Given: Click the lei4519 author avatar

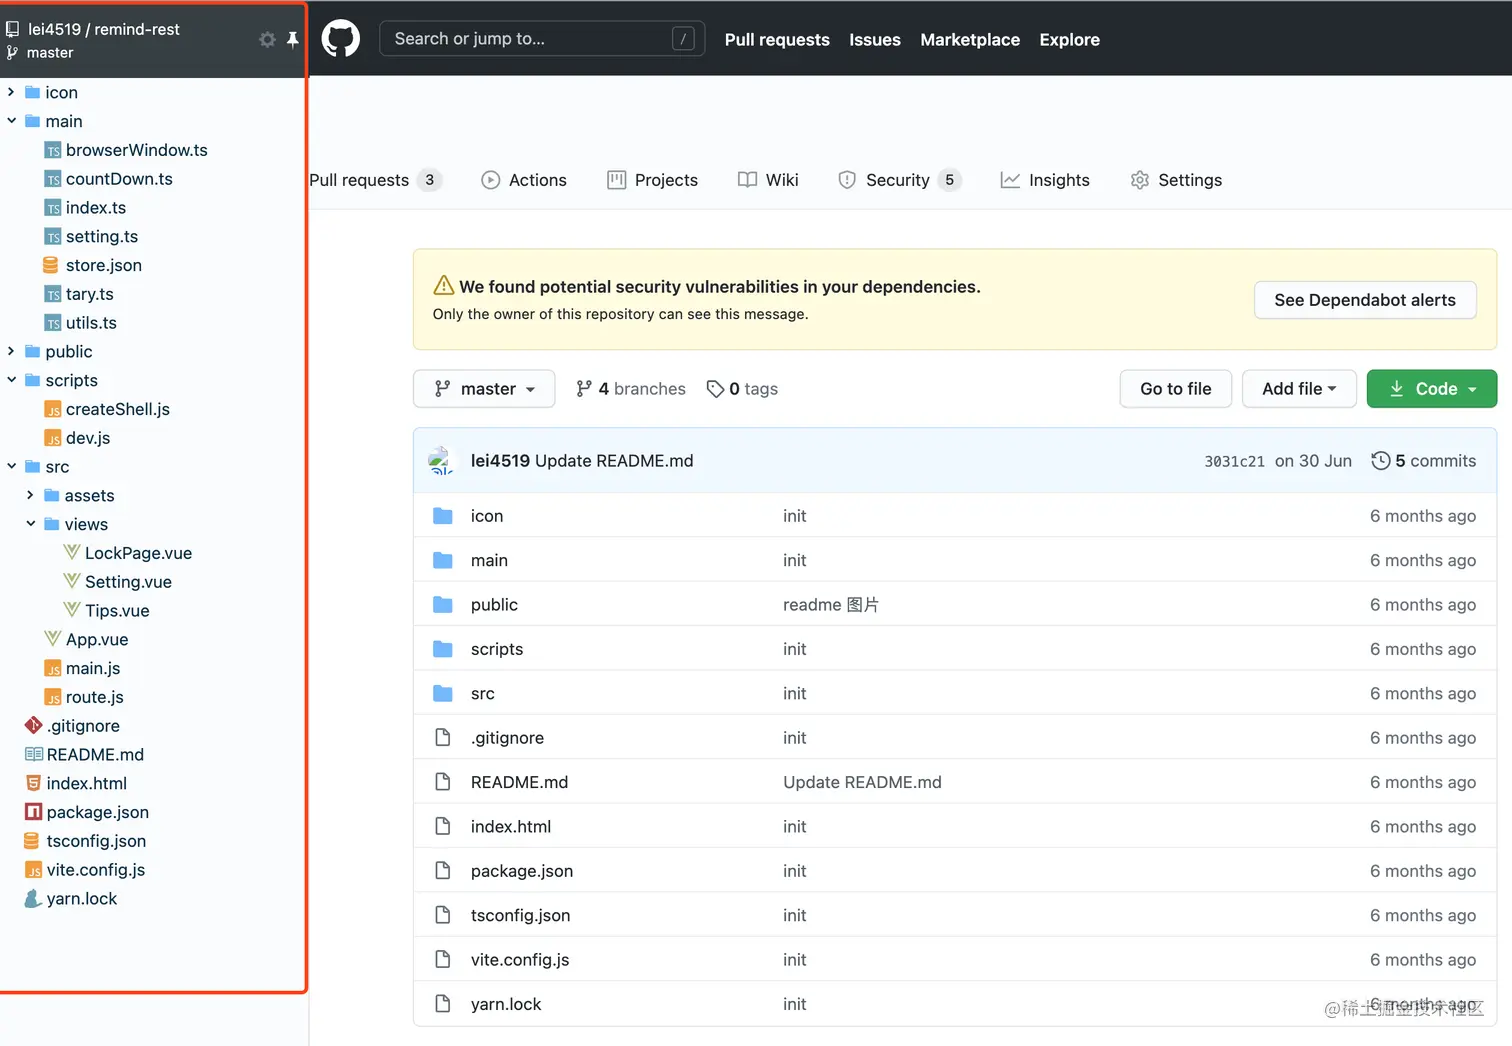Looking at the screenshot, I should click(x=441, y=461).
